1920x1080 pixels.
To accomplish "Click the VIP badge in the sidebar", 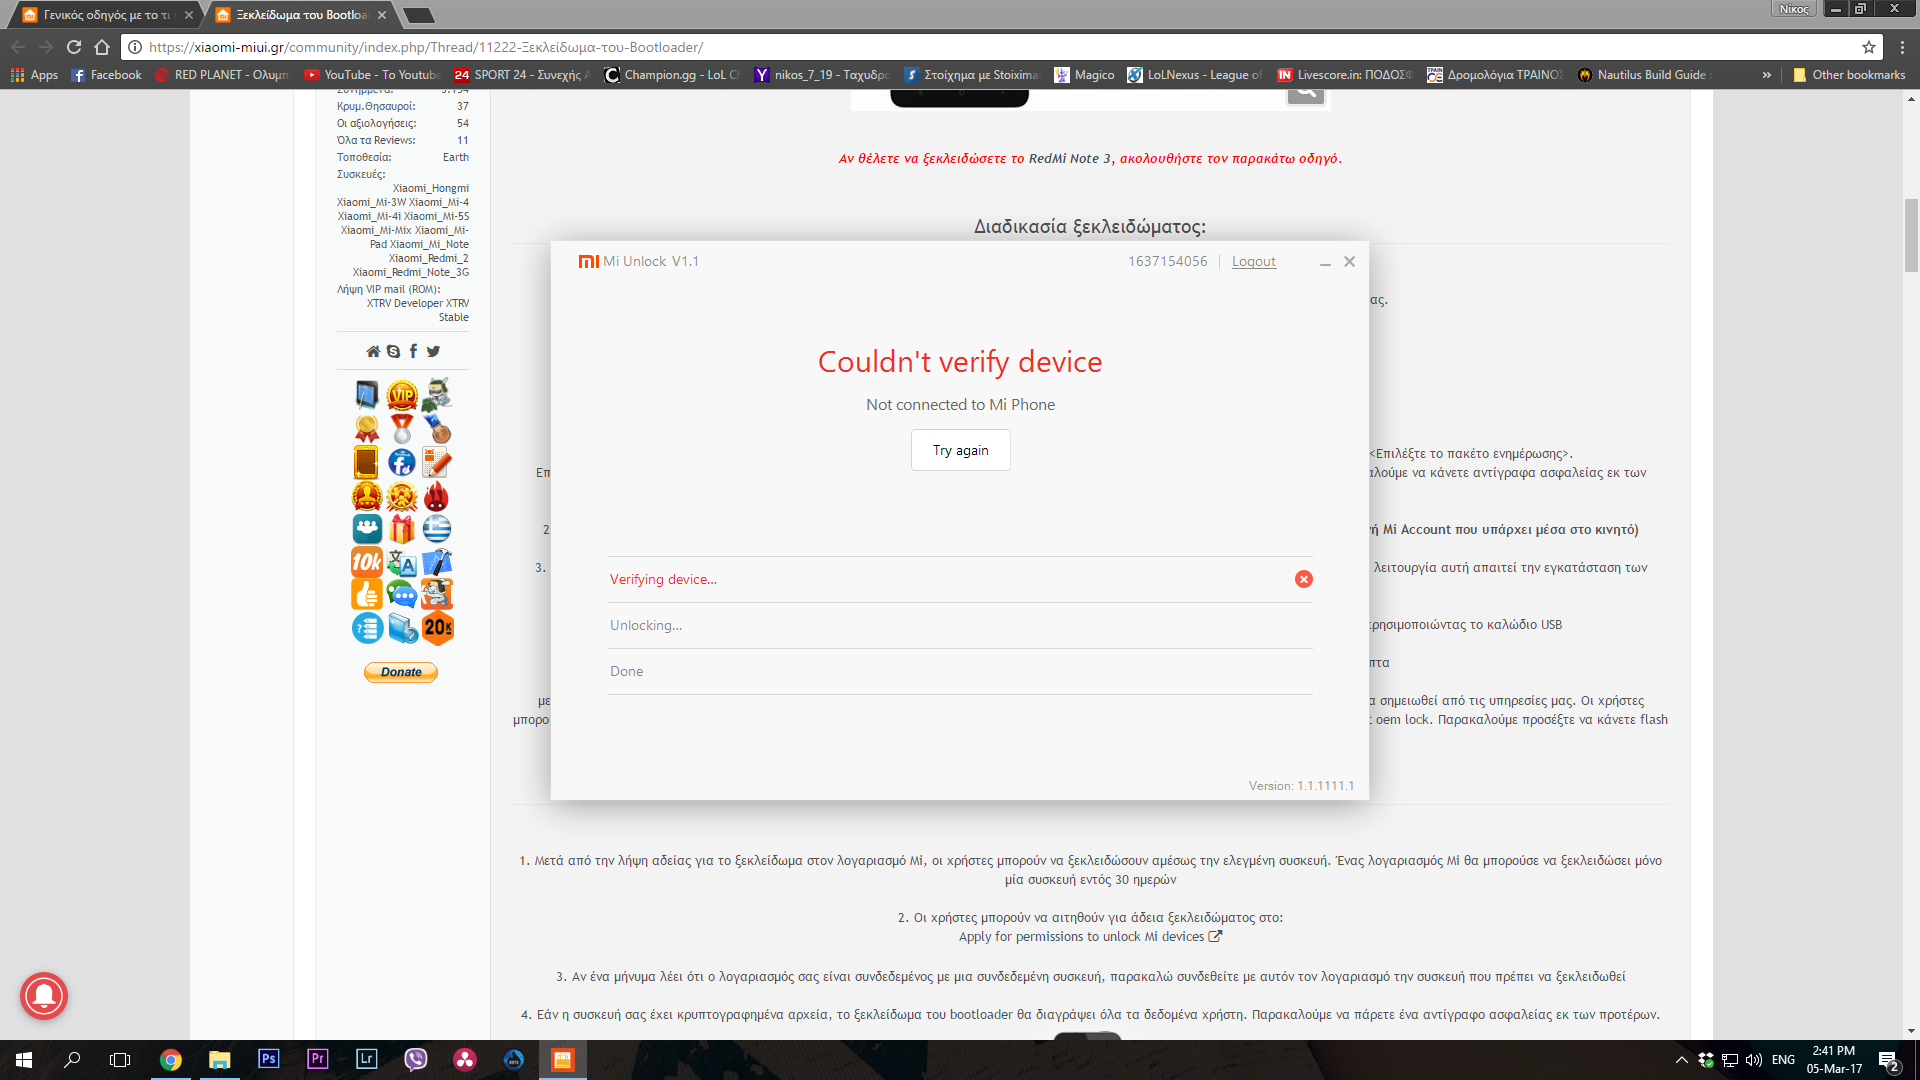I will tap(402, 395).
